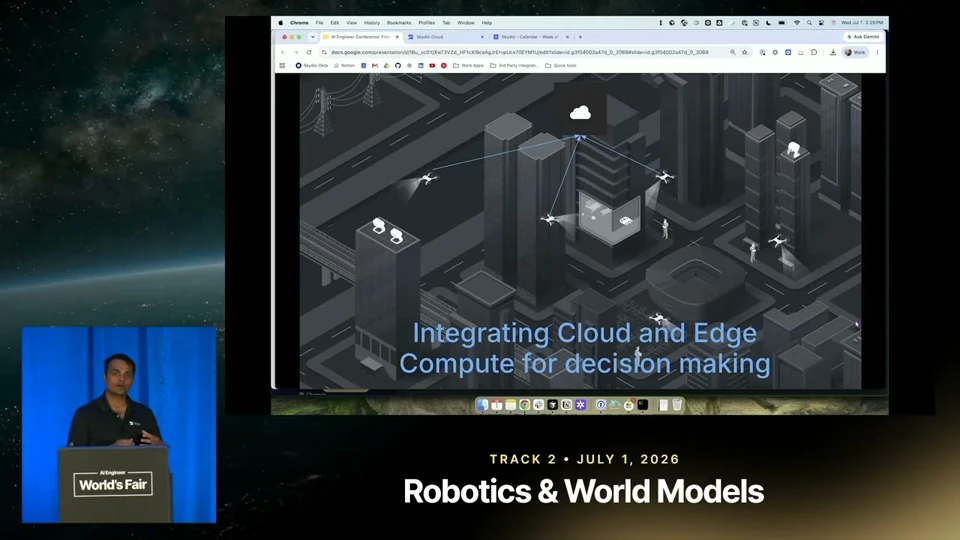The width and height of the screenshot is (960, 540).
Task: Open the Notion bookmark
Action: click(344, 66)
